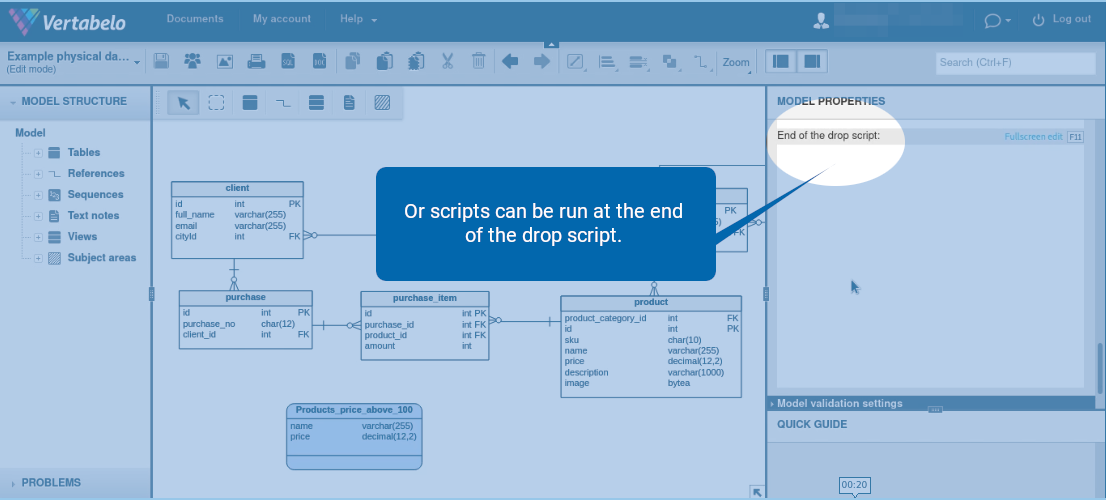This screenshot has height=500, width=1106.
Task: Collapse the Model Structure panel
Action: 13,102
